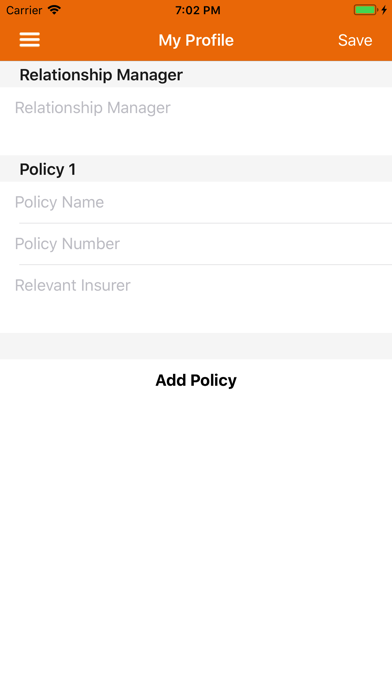Tap Save in the navigation bar

pos(355,40)
